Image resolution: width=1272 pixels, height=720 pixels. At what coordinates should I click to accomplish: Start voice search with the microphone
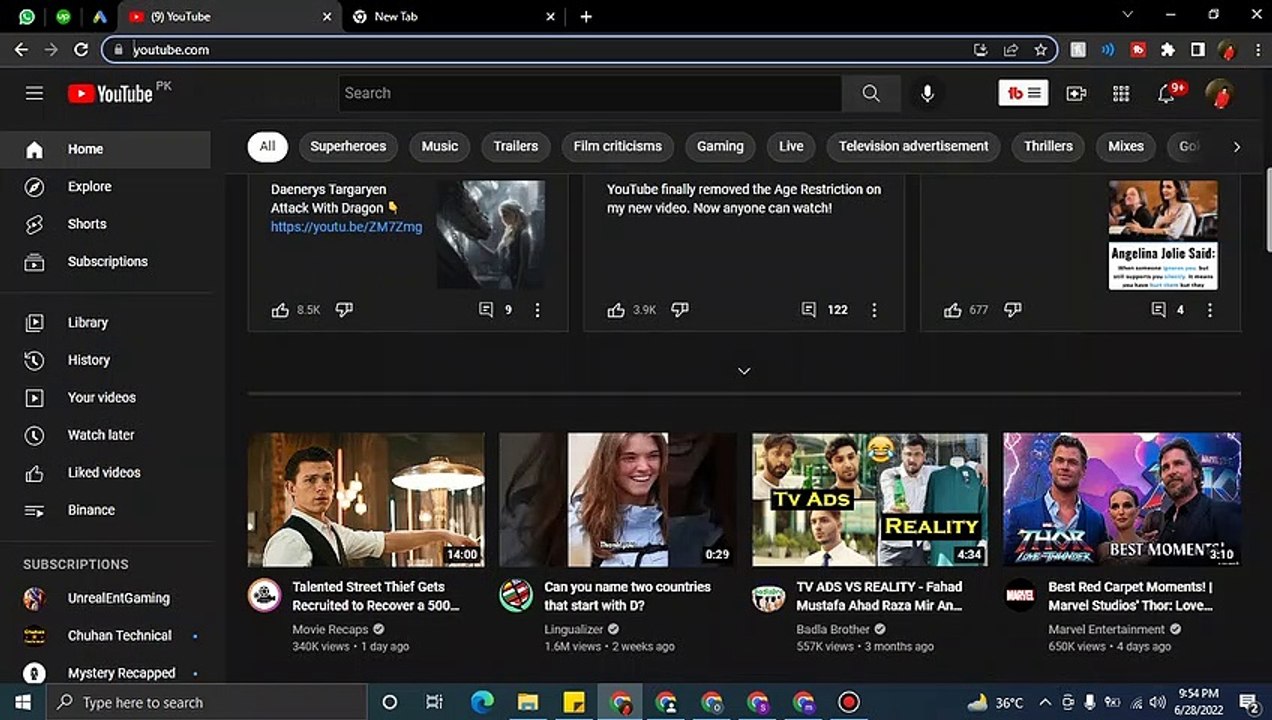[927, 93]
